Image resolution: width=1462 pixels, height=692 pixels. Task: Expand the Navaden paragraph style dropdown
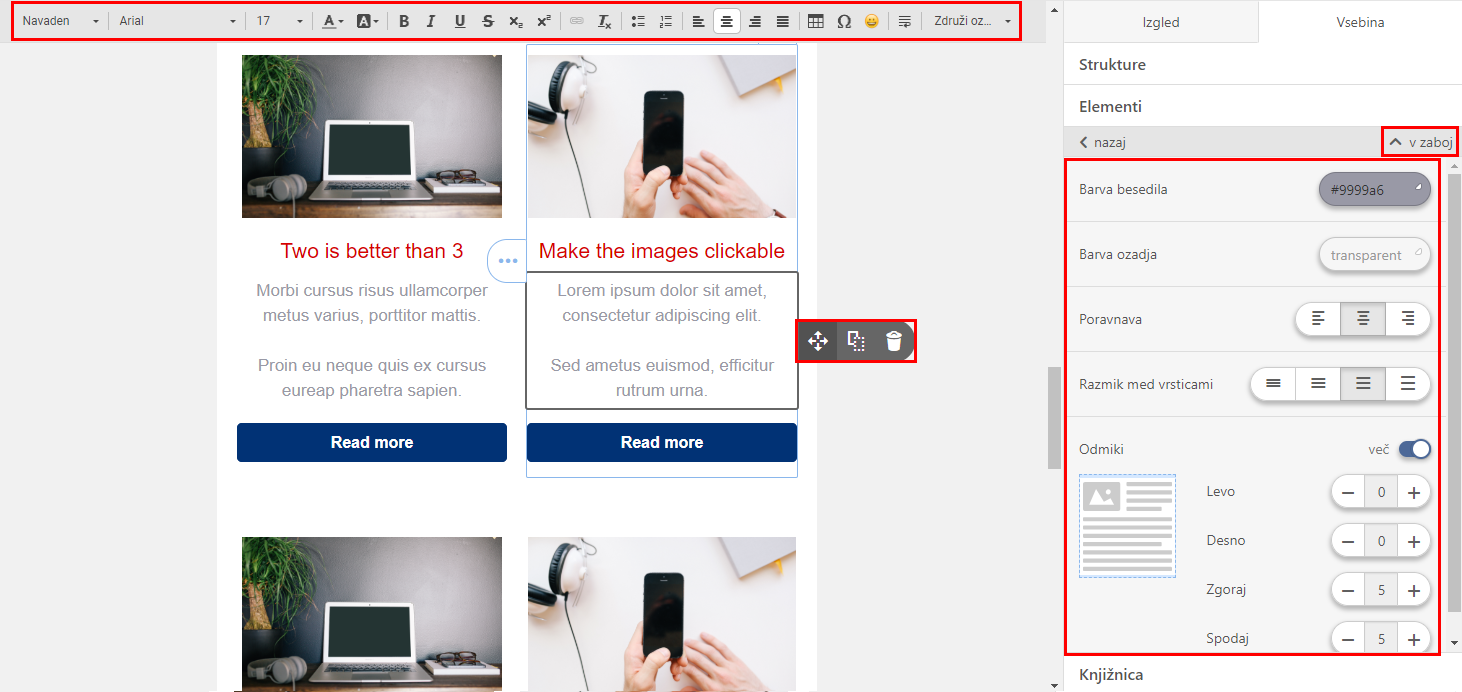click(x=60, y=21)
